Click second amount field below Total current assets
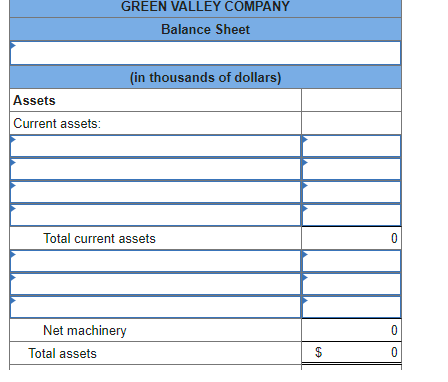448x382 pixels. [x=351, y=284]
